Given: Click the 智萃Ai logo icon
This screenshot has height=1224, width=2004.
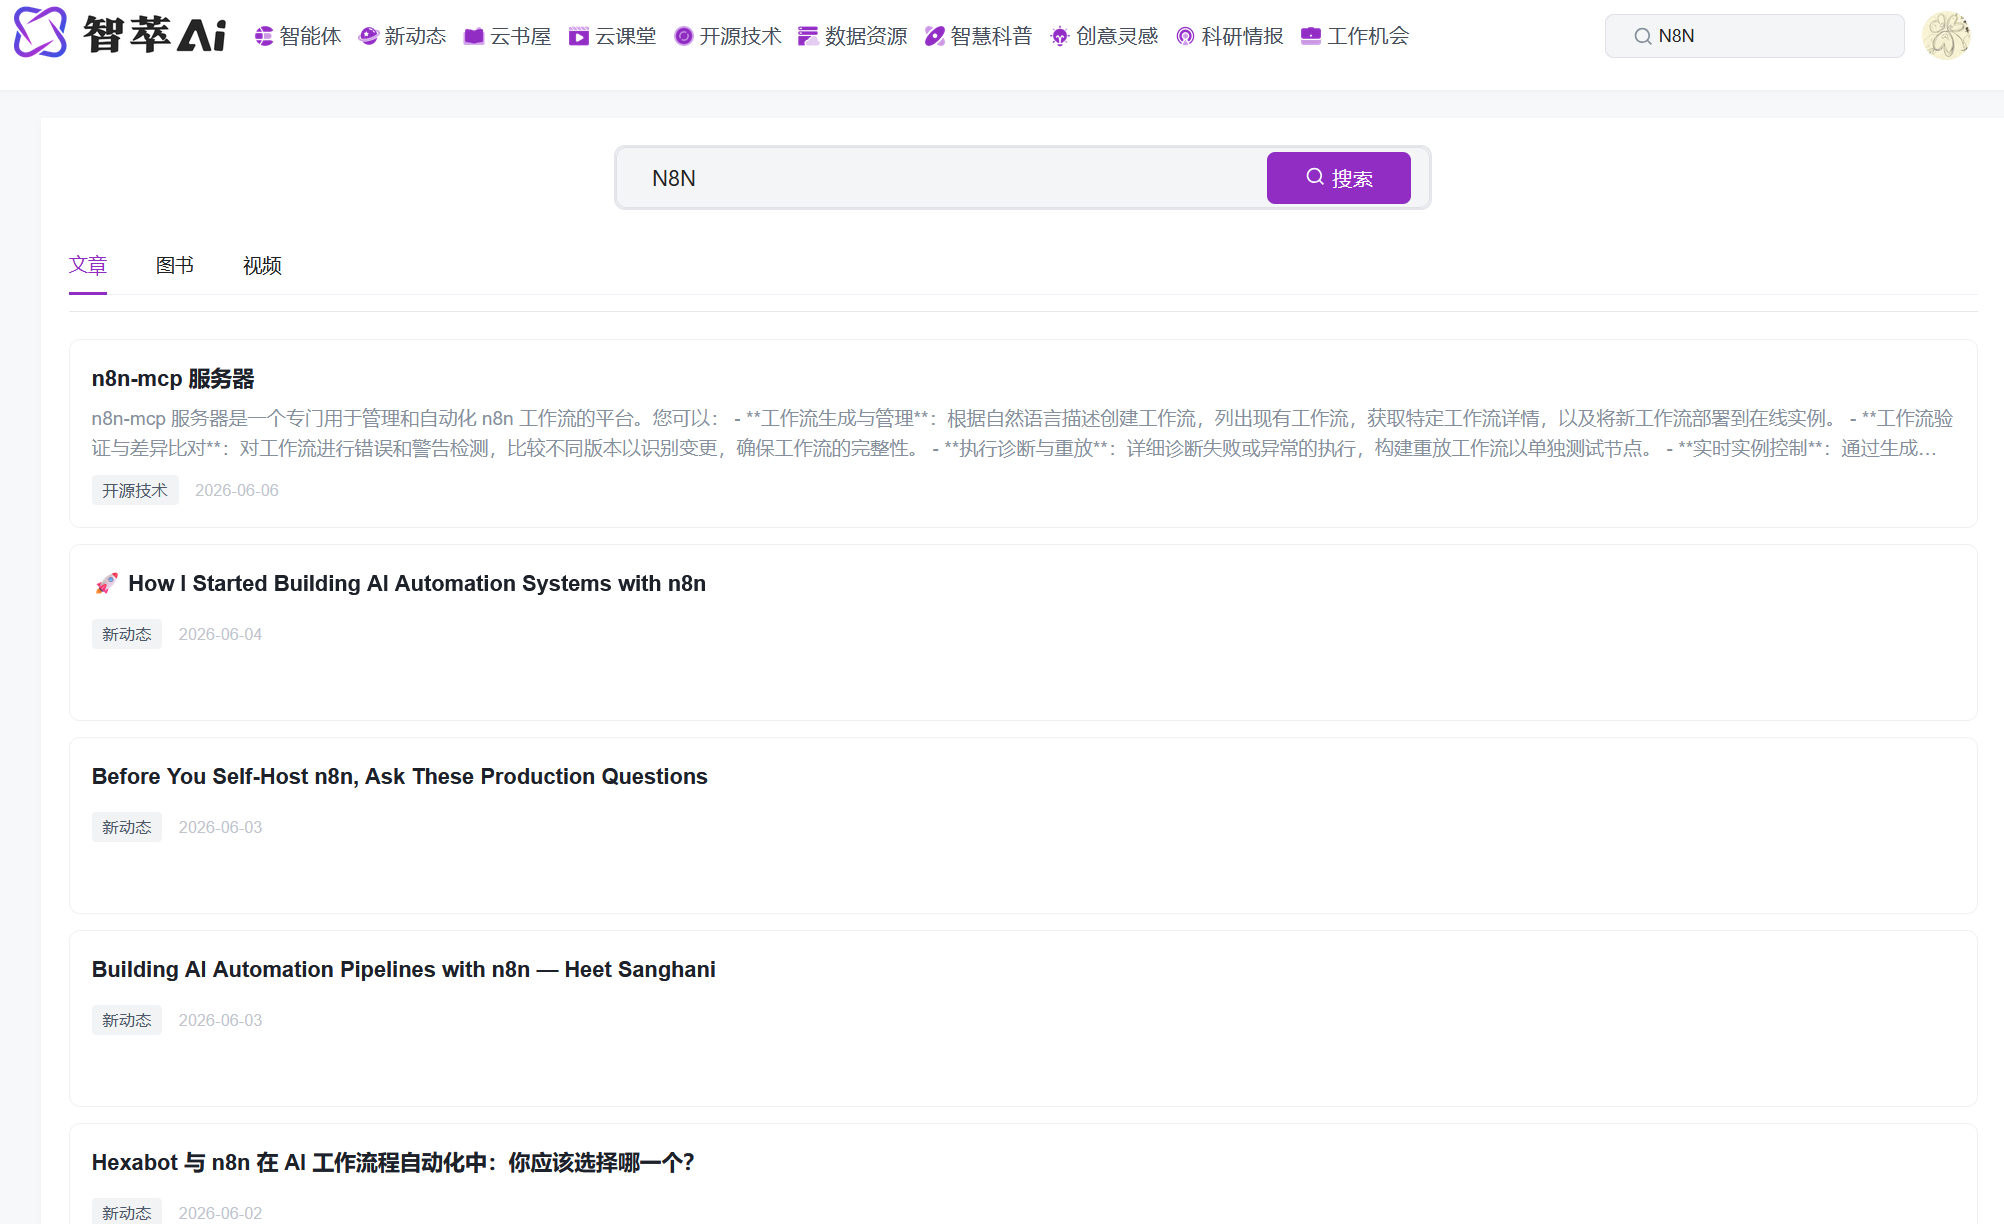Looking at the screenshot, I should (x=40, y=33).
